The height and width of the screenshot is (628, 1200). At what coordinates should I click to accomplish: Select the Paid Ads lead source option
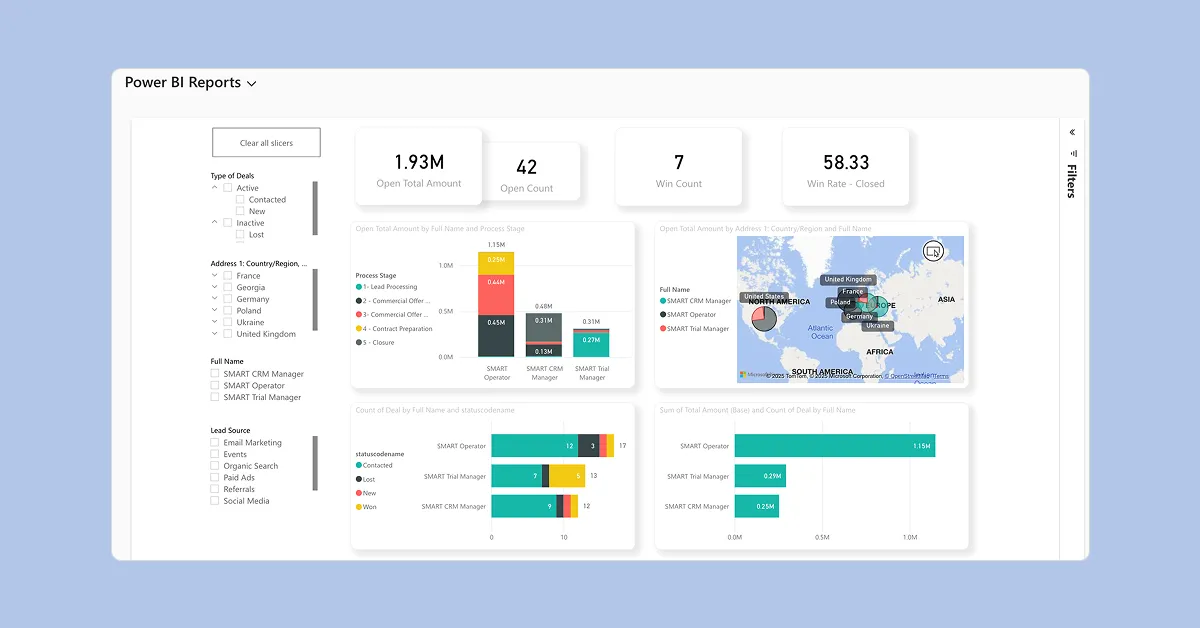tap(215, 478)
